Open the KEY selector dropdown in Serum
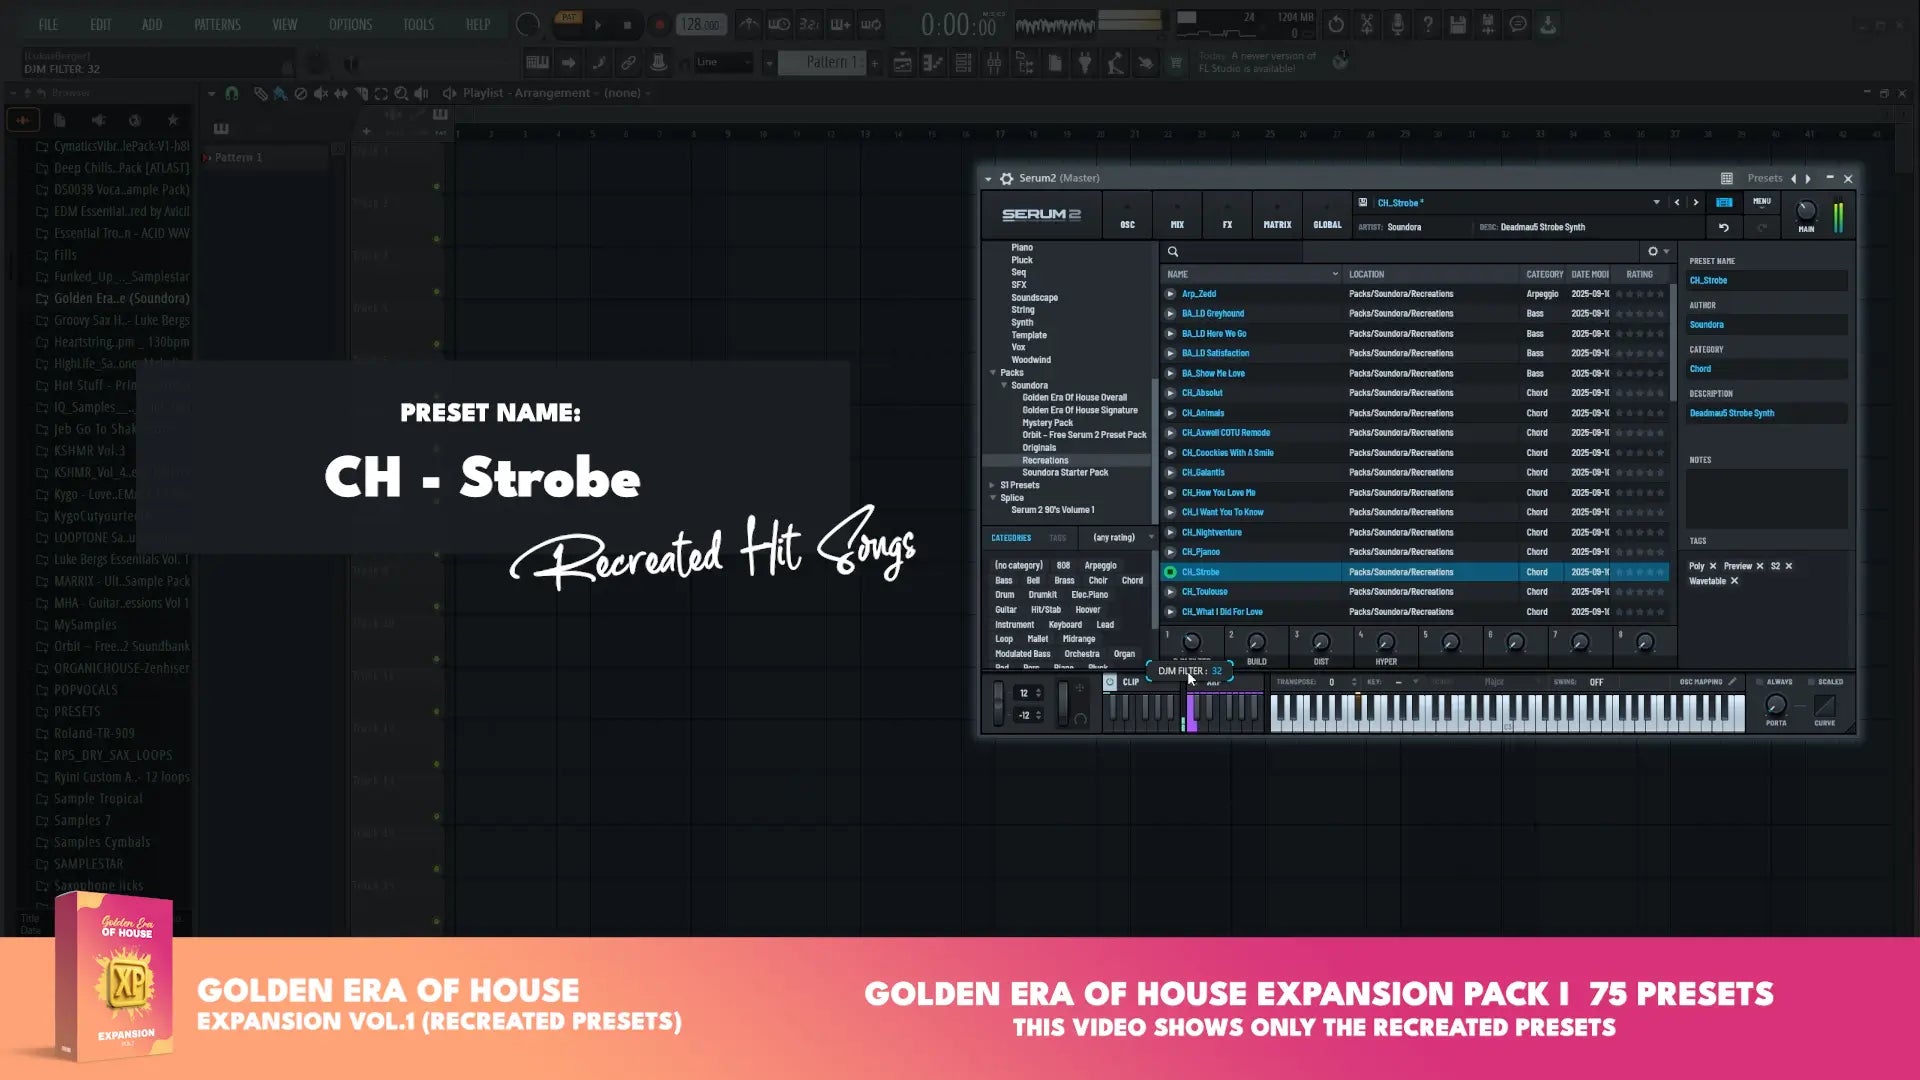 coord(1415,682)
